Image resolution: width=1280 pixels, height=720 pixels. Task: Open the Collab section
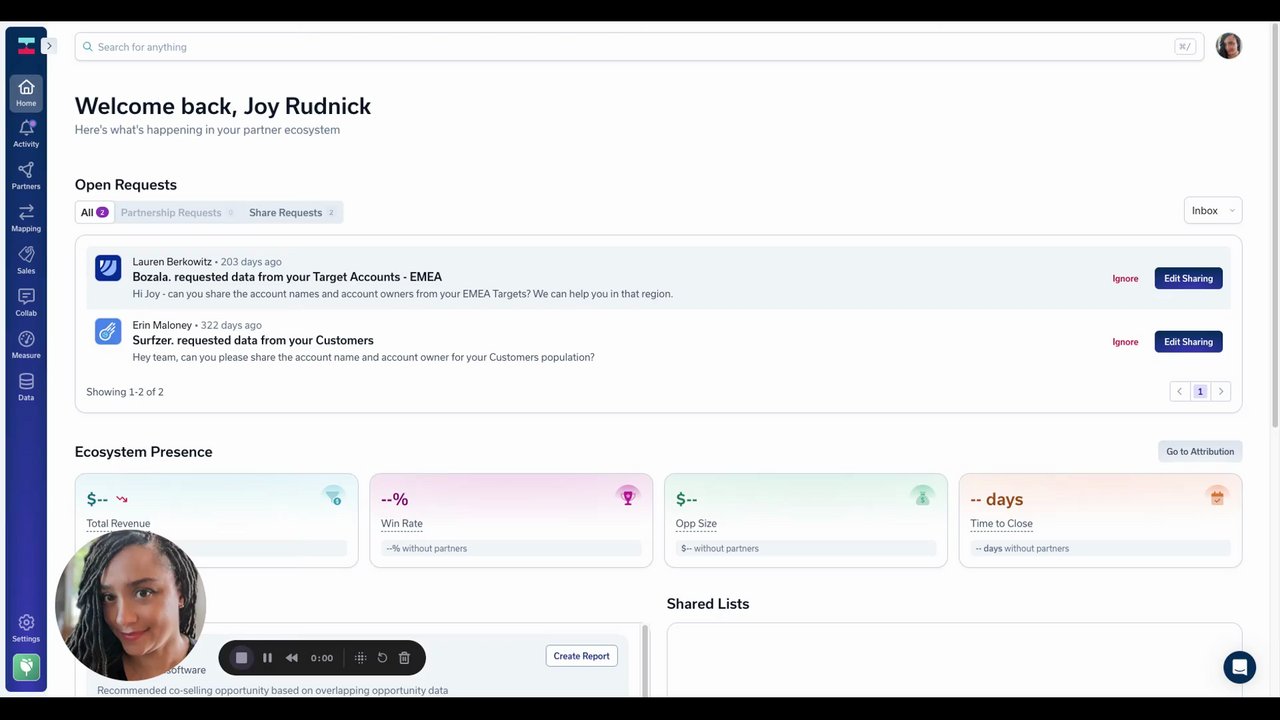(26, 302)
